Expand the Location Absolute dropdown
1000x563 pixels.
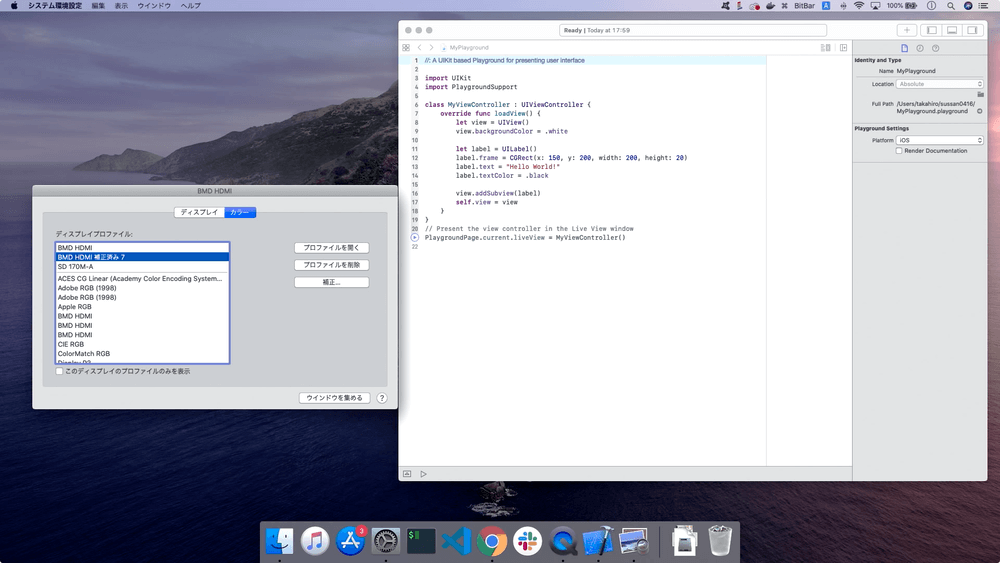pos(940,84)
